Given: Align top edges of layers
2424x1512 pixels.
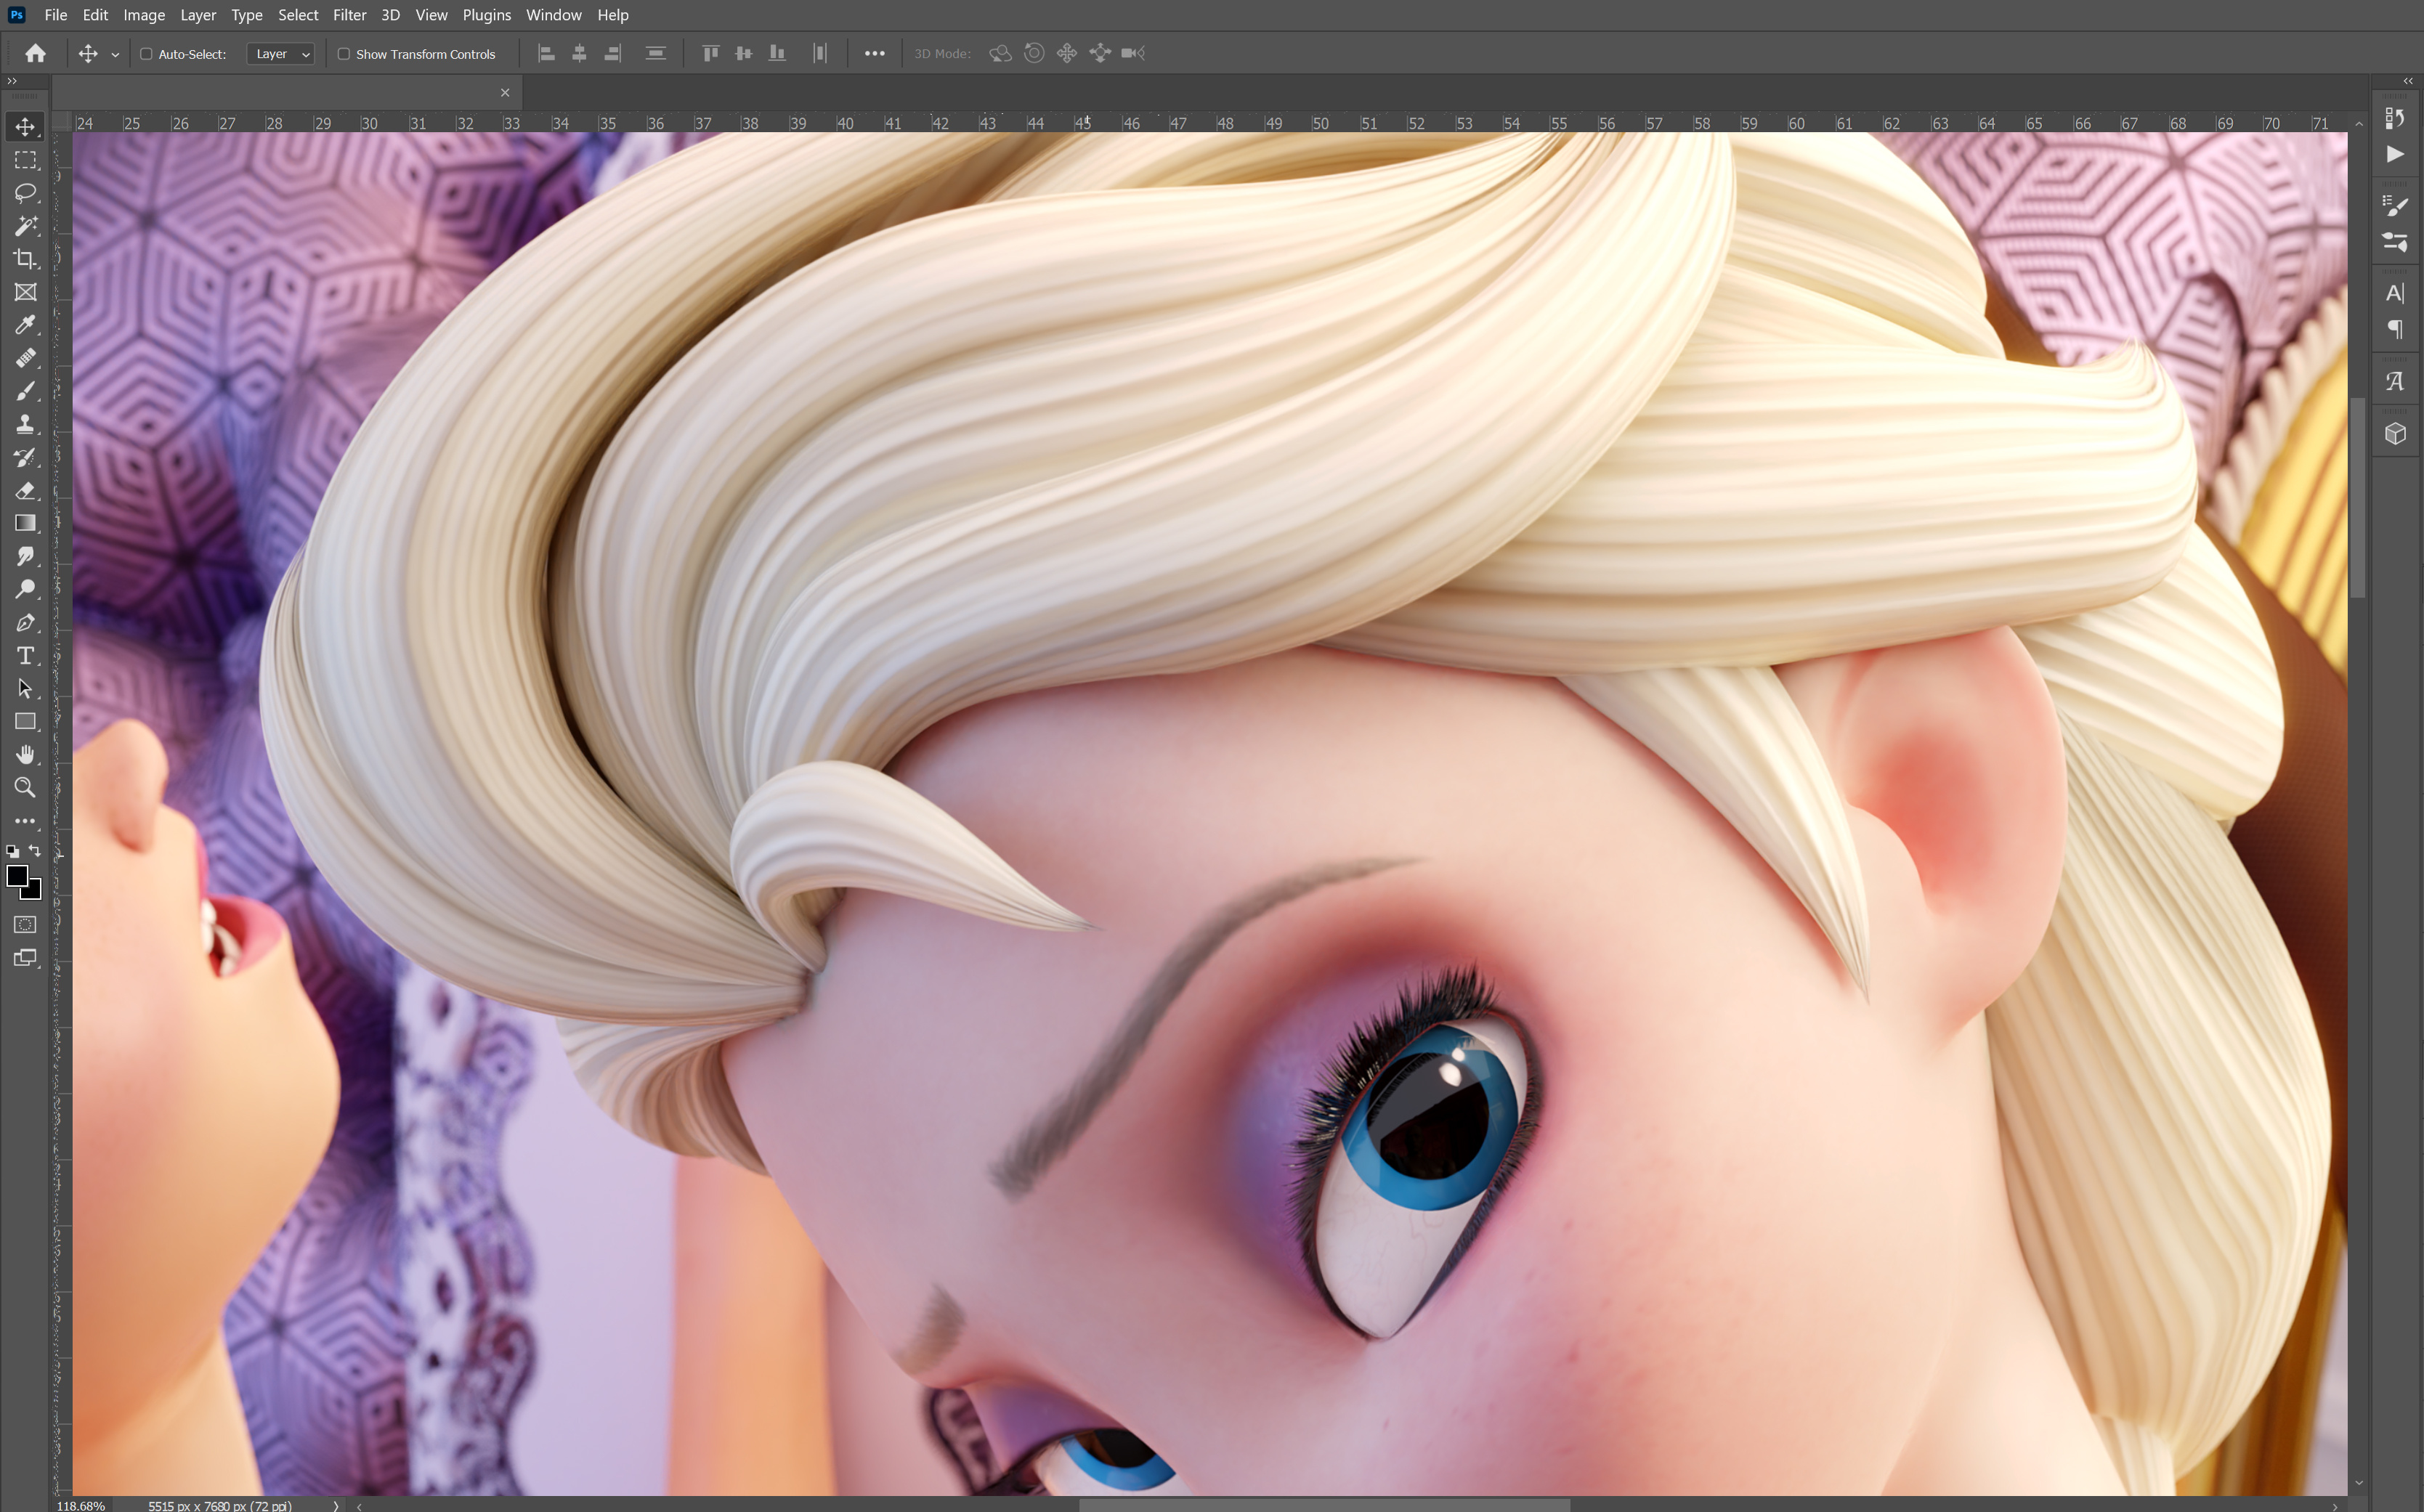Looking at the screenshot, I should click(710, 54).
